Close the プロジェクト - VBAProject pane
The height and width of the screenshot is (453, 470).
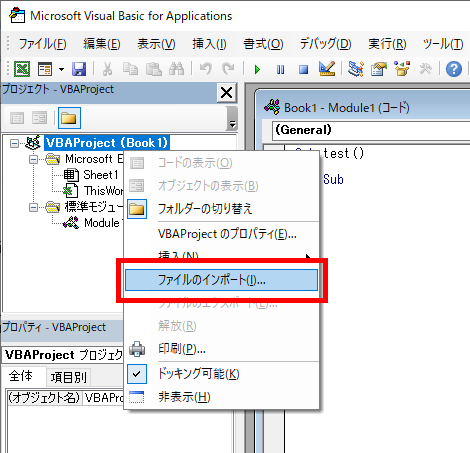227,92
